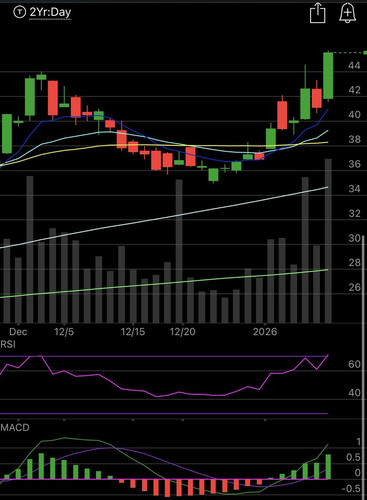Screen dimensions: 367x500
Task: Click the 32 price axis label
Action: [354, 213]
